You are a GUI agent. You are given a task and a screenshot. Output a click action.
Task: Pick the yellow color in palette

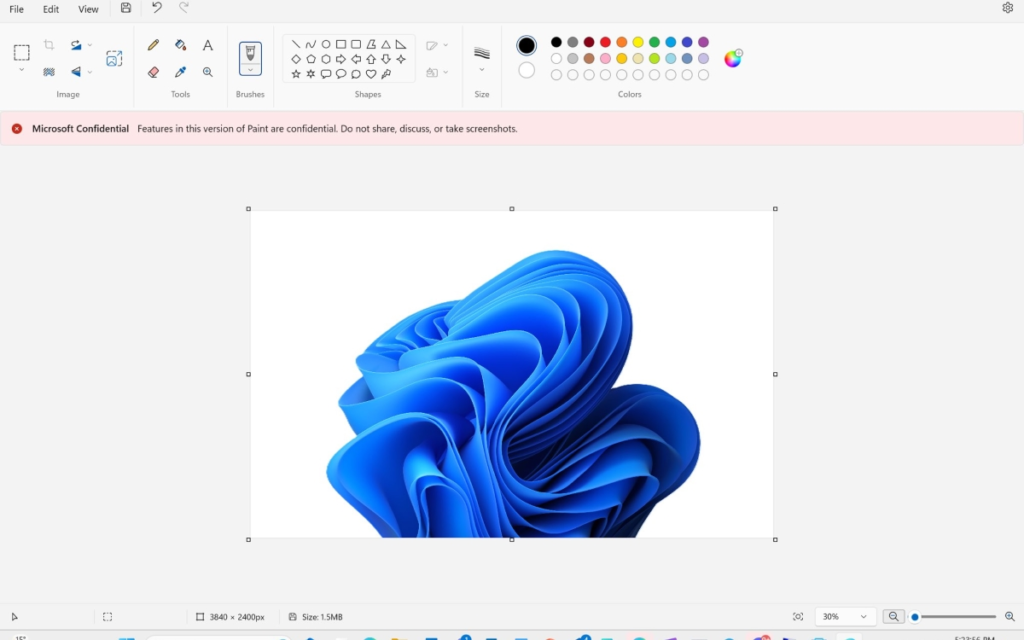[638, 42]
